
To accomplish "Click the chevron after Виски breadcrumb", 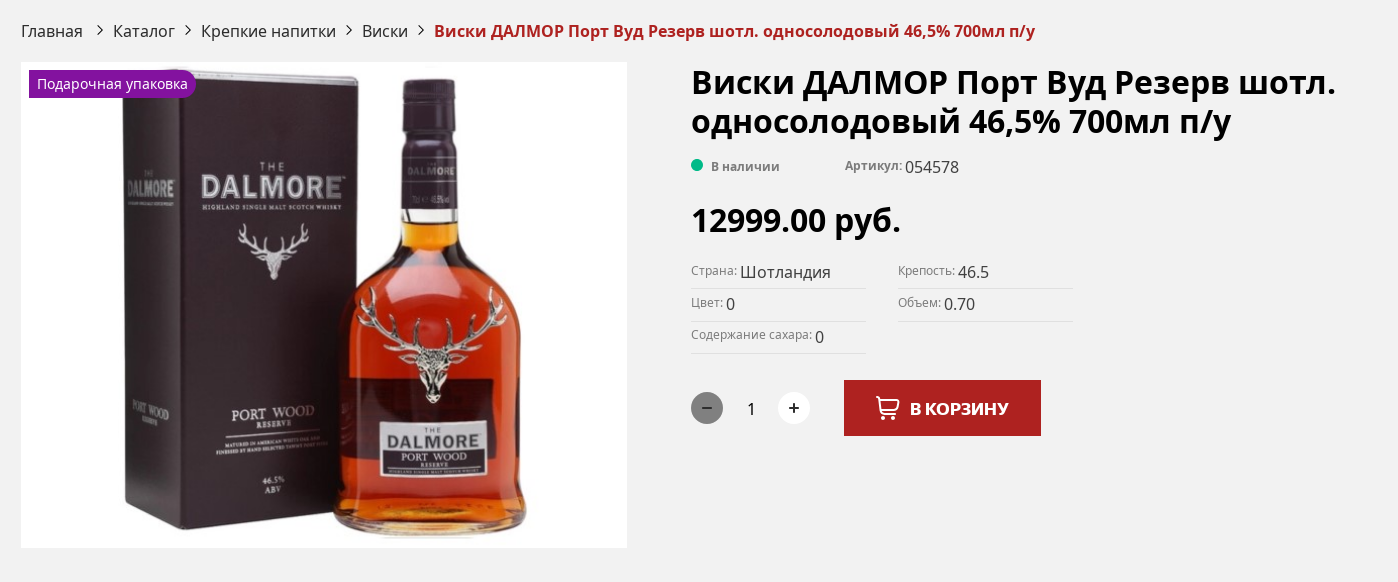I will point(421,31).
